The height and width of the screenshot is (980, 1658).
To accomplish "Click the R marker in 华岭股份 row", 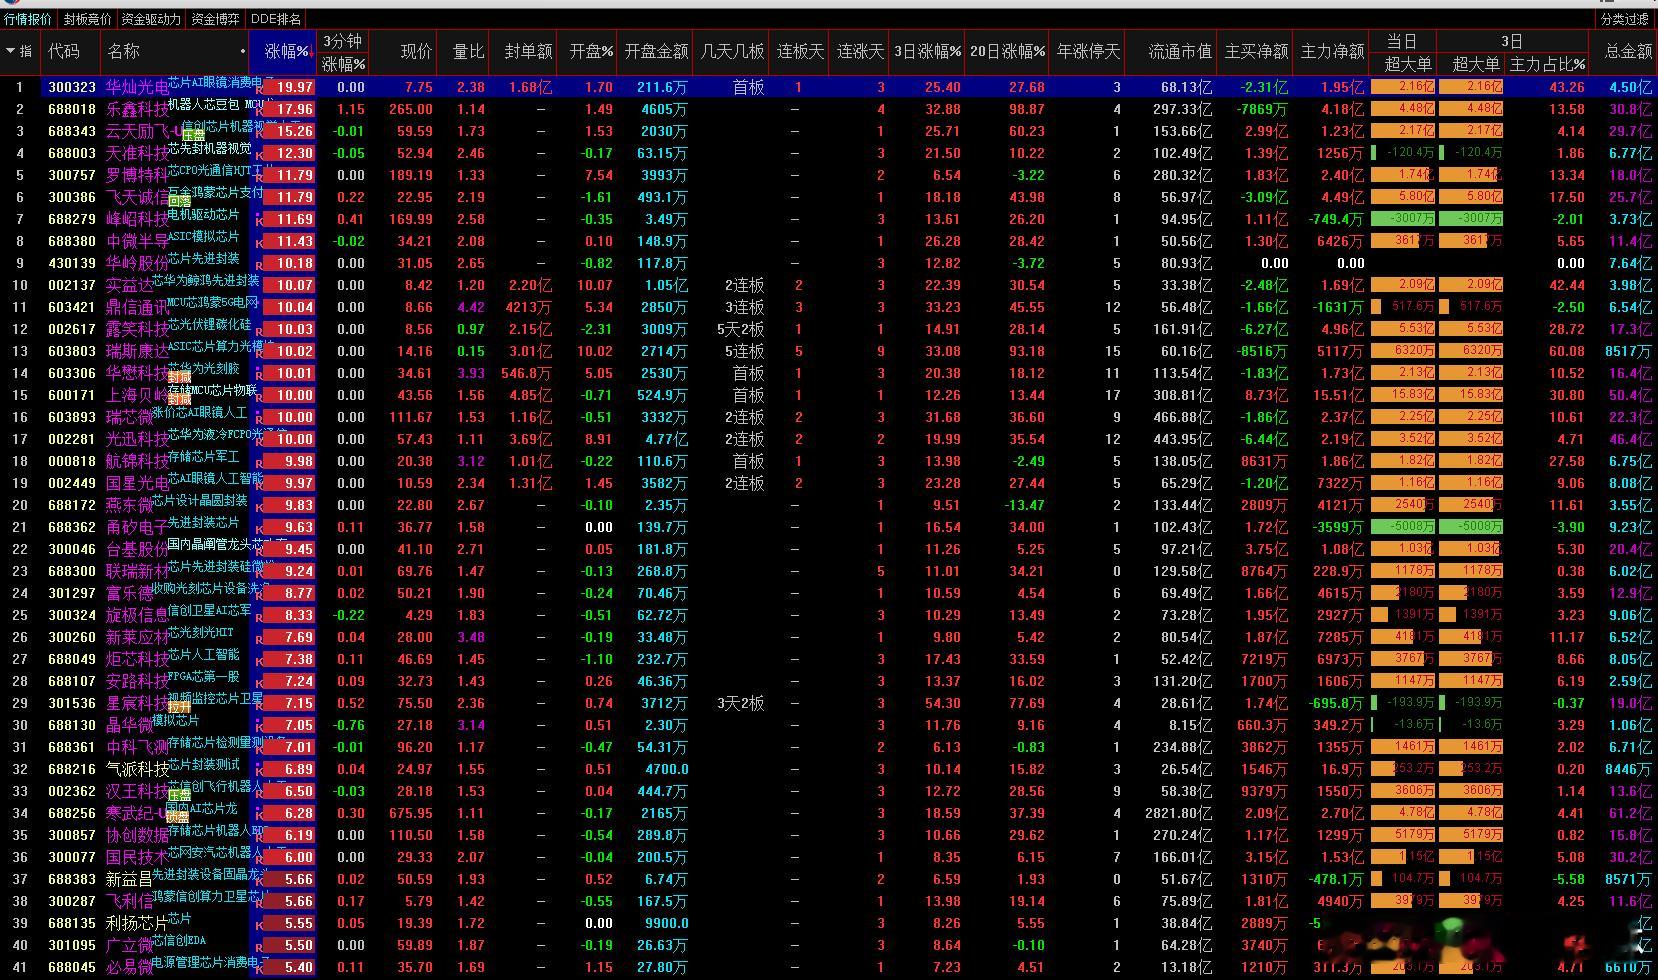I will coord(260,265).
